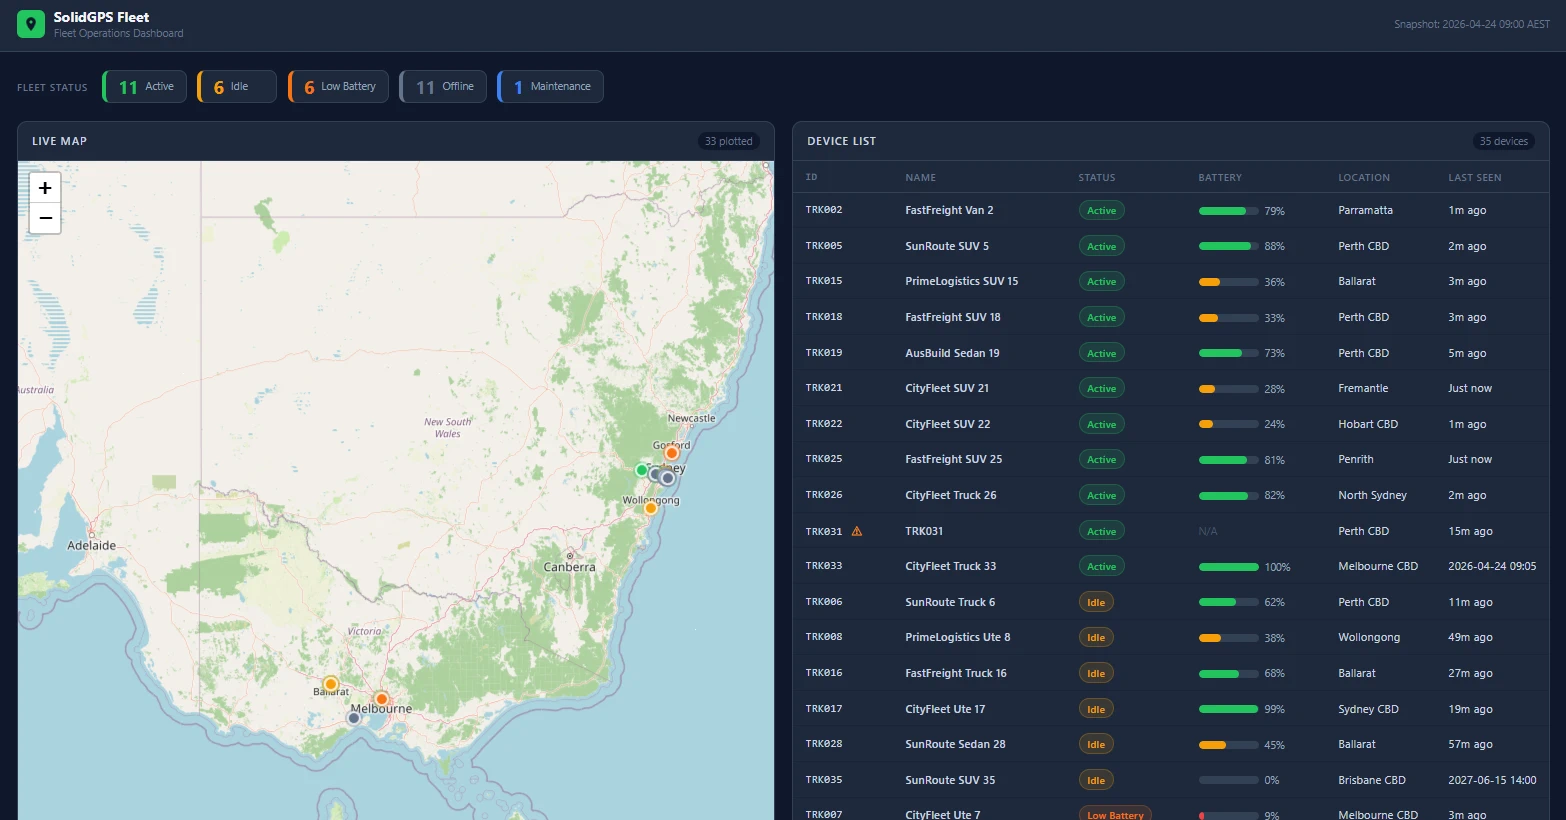Click the 'Parramatta' location cell
This screenshot has width=1566, height=820.
(1365, 210)
